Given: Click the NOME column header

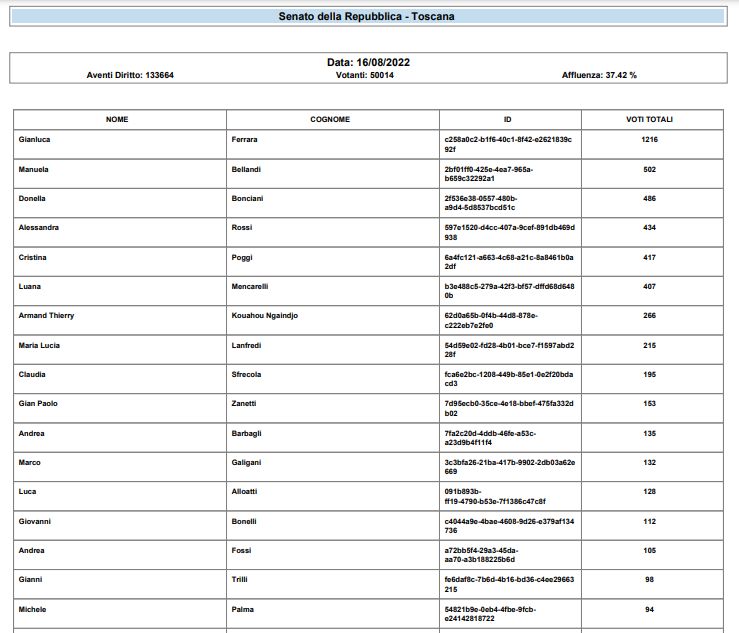Looking at the screenshot, I should tap(118, 119).
